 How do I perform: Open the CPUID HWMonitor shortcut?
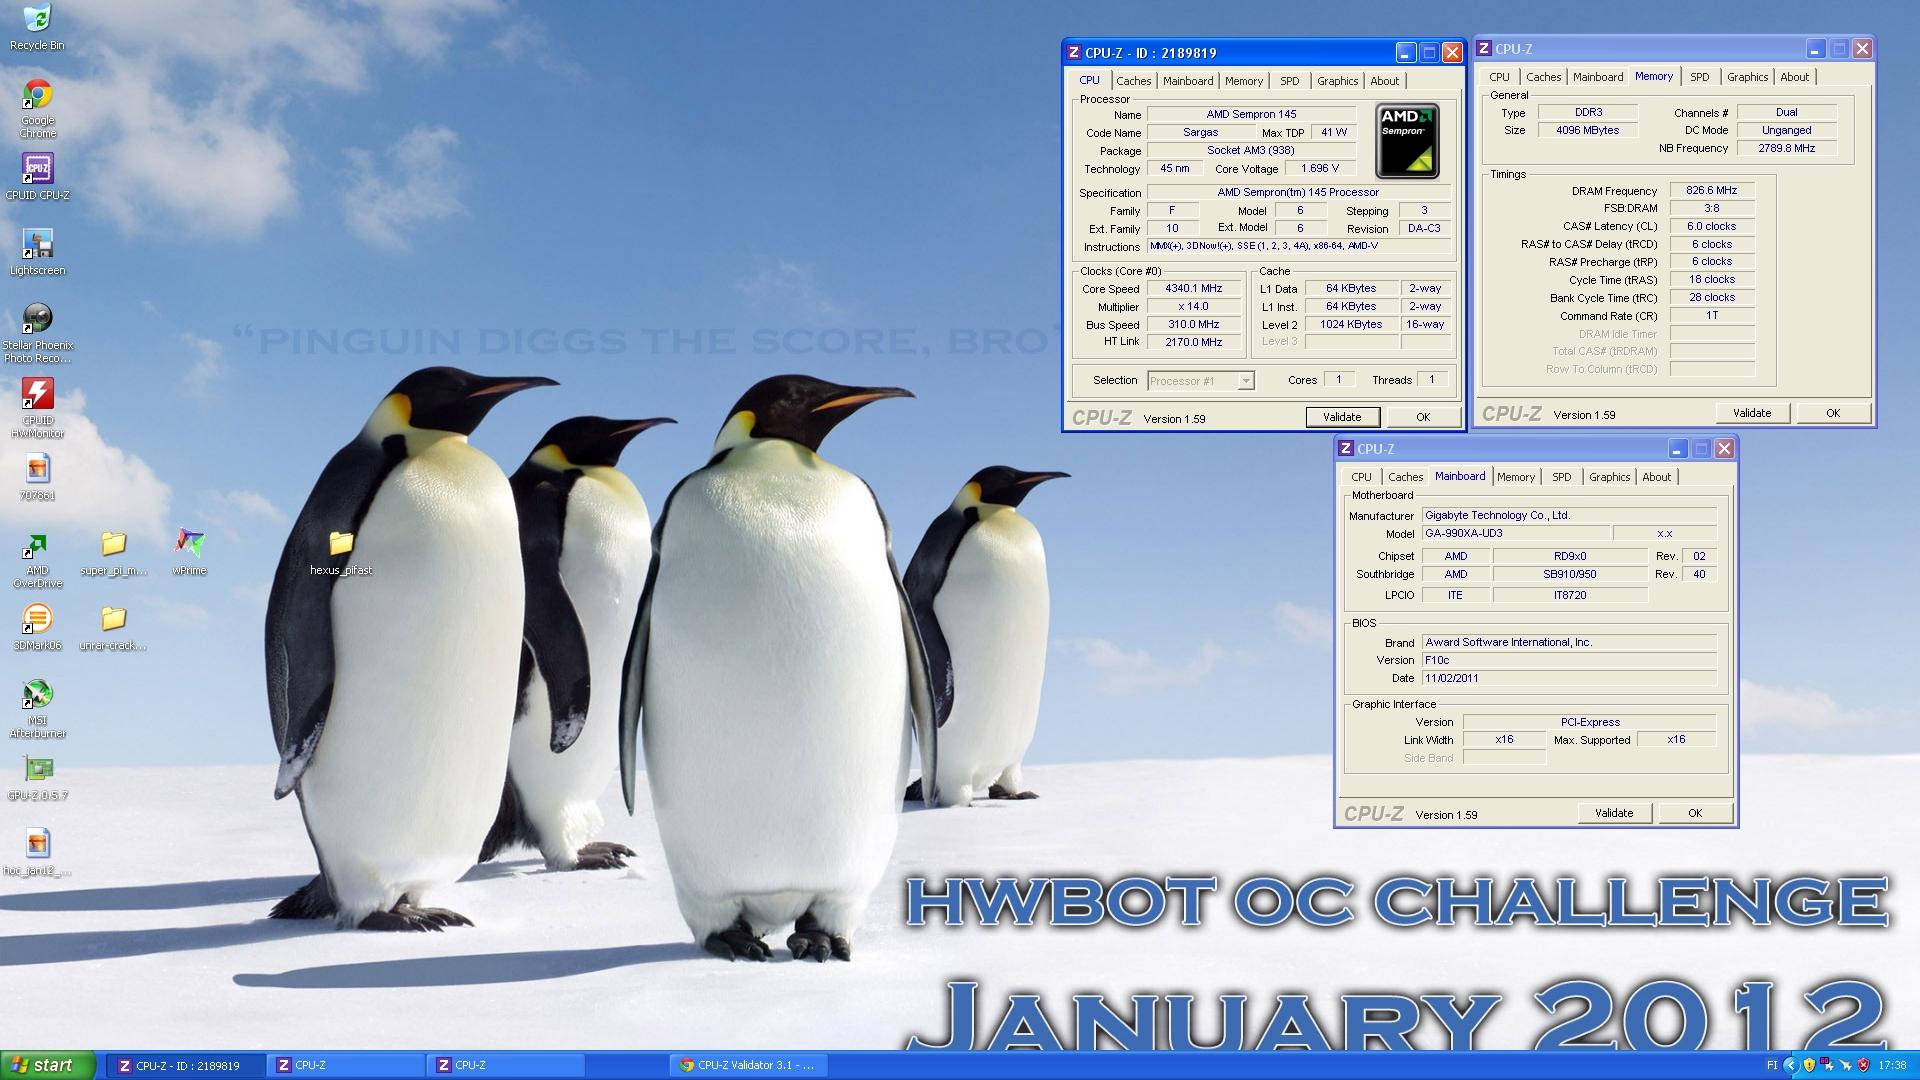tap(37, 408)
